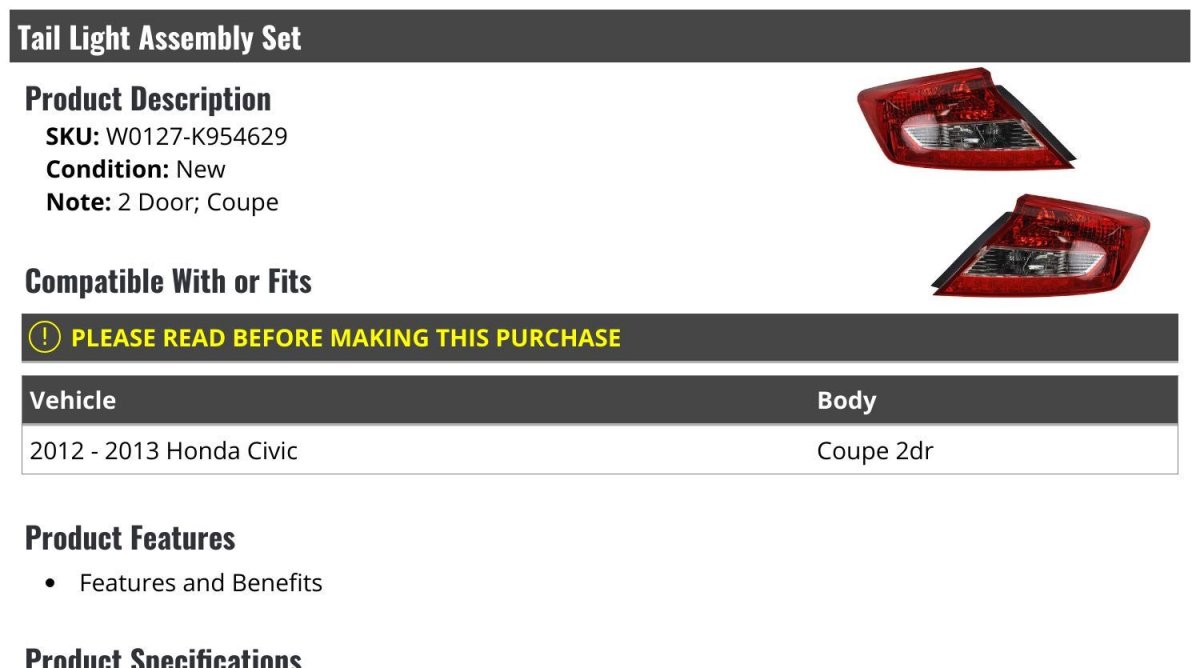Screen dimensions: 1200x668
Task: Click the Coupe 2dr body cell
Action: pos(875,451)
